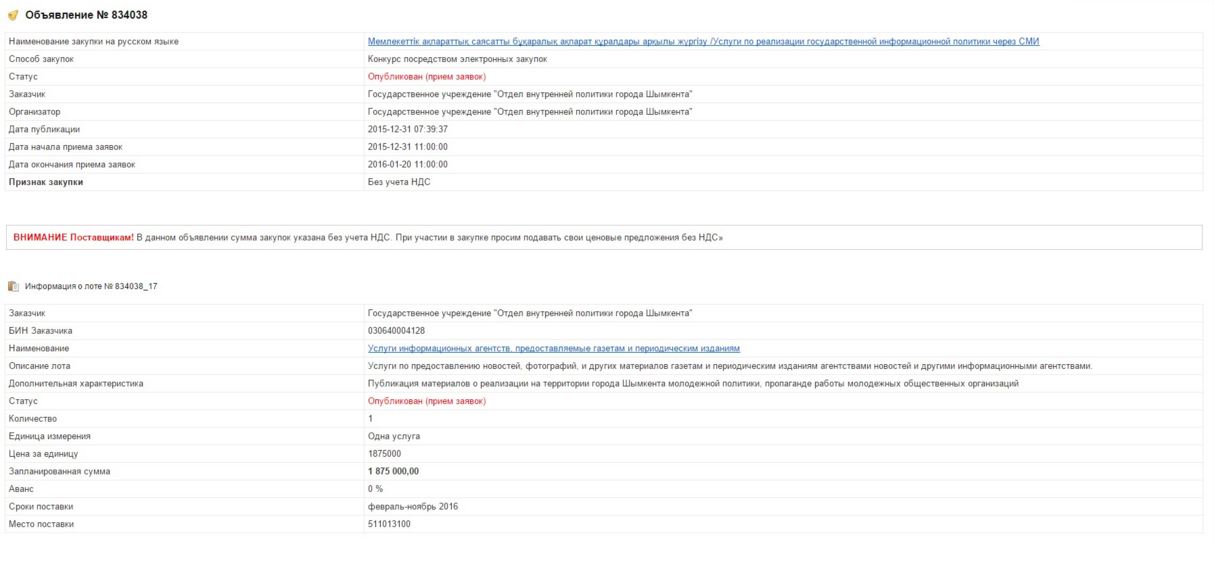Click the red "ВНИМАНИЕ Поставщикам!" notice text

tap(73, 237)
